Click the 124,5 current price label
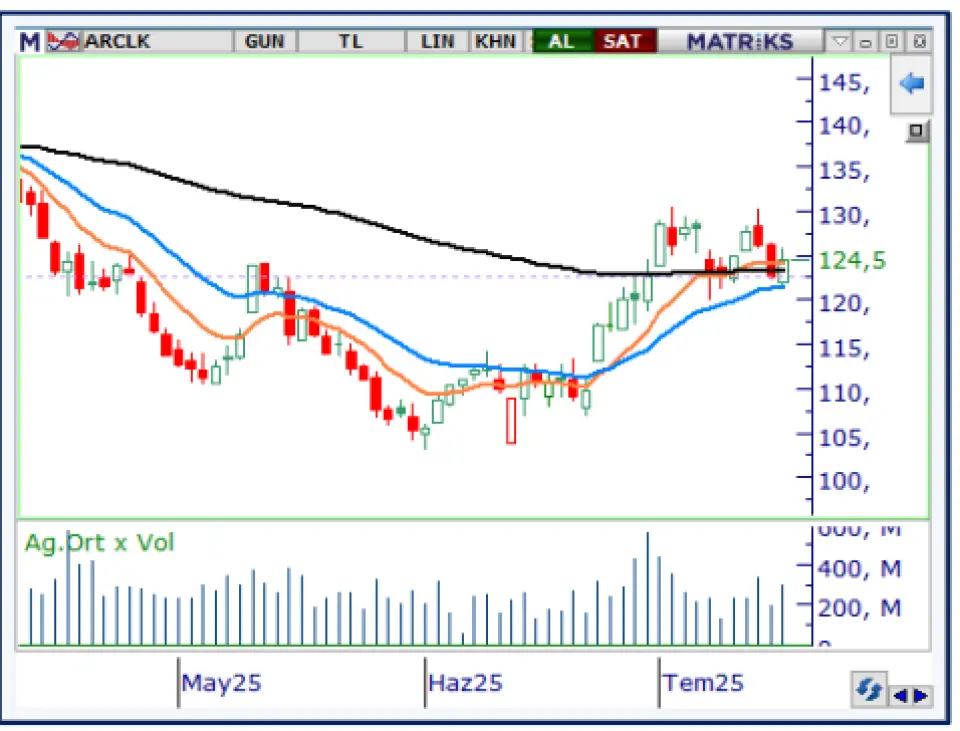 point(852,261)
